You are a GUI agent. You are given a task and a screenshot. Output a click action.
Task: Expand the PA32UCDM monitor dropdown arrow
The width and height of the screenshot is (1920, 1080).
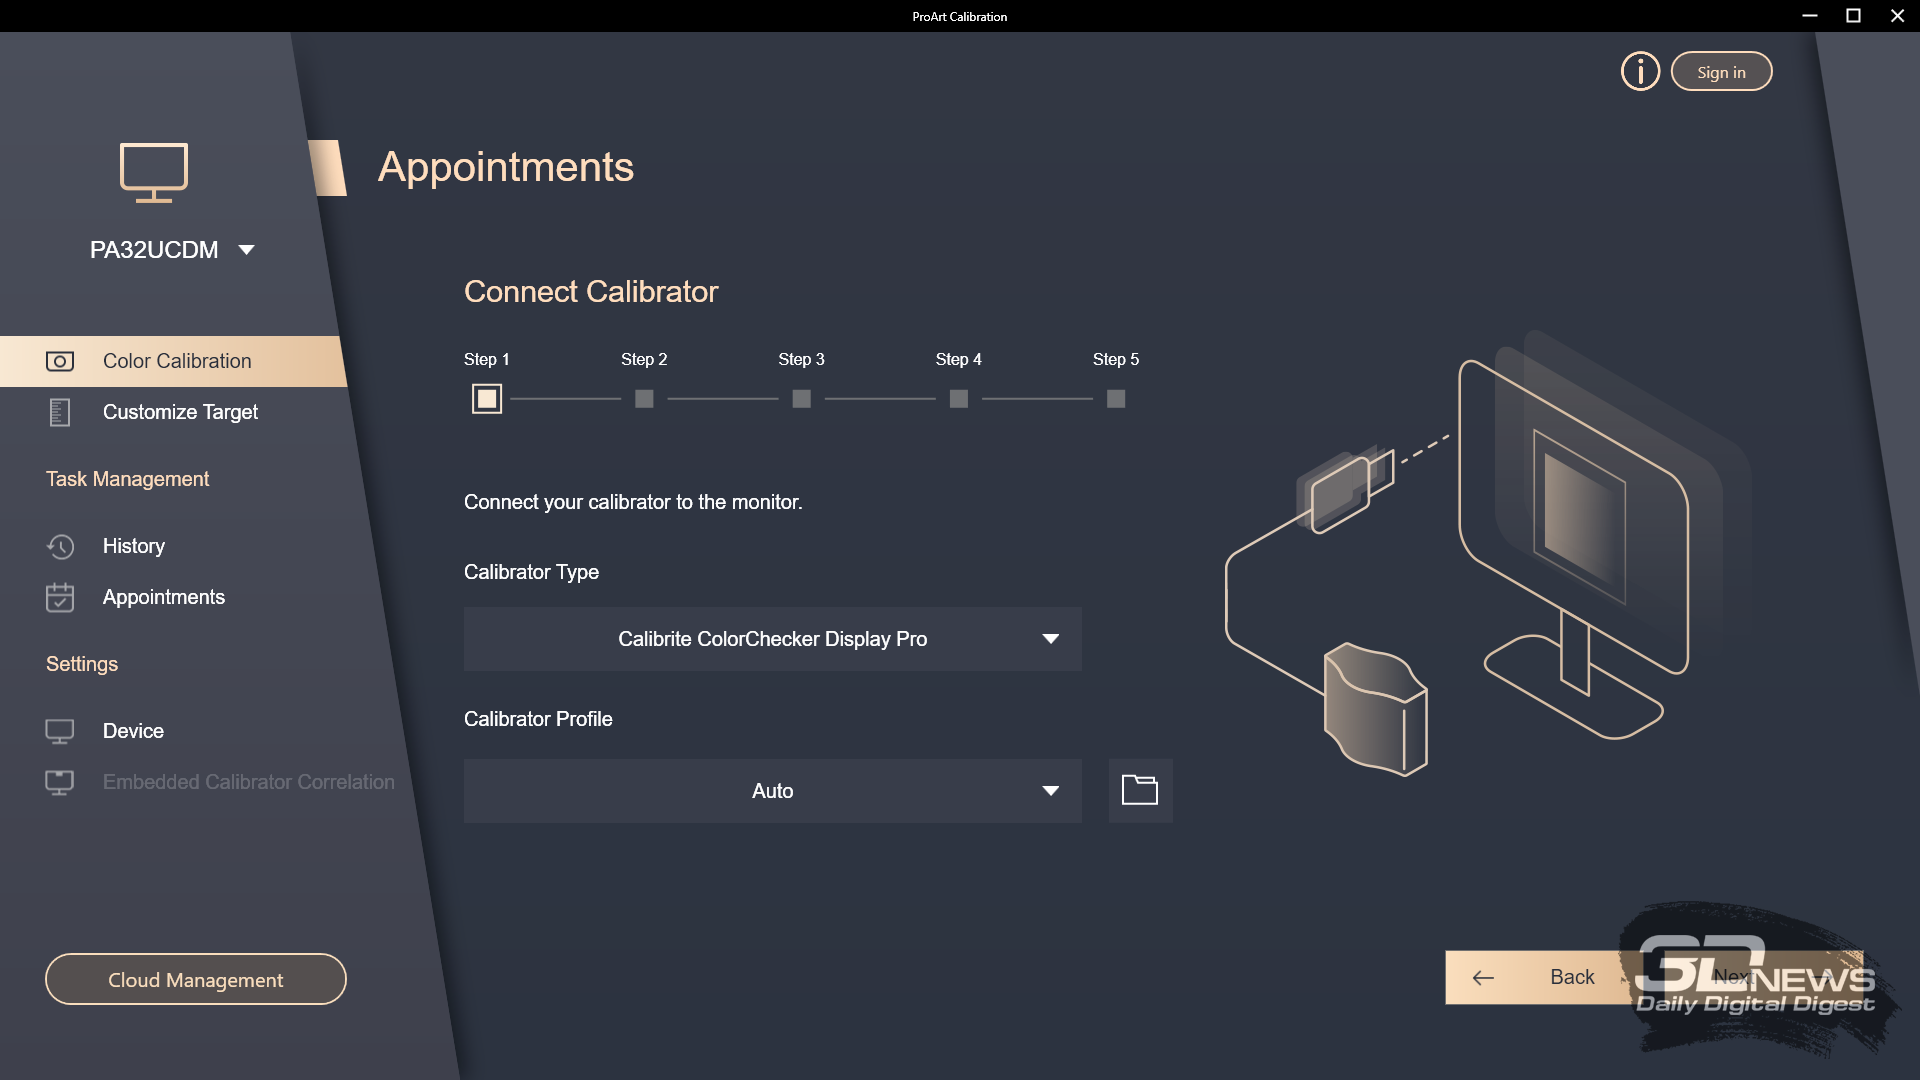(x=246, y=250)
